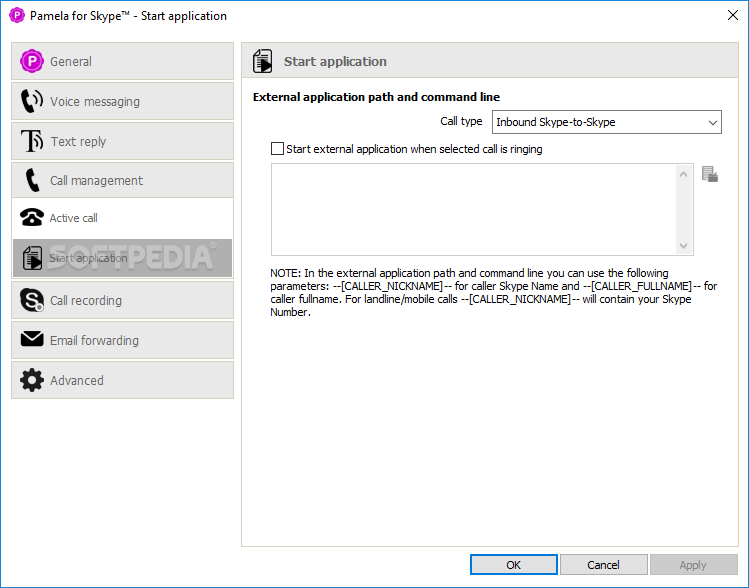Click the Cancel button
Image resolution: width=749 pixels, height=588 pixels.
tap(603, 565)
